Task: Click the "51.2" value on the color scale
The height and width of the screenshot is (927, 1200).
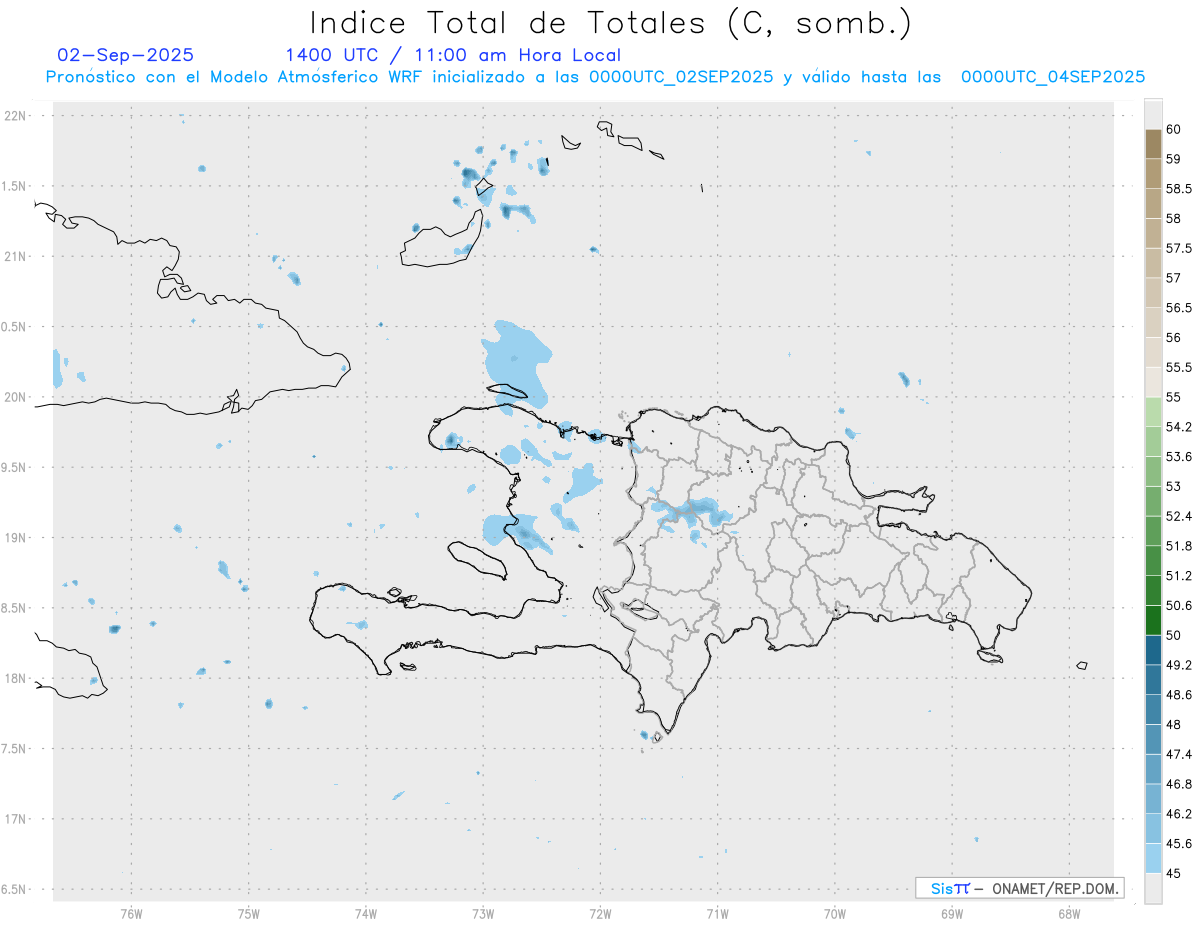Action: pos(1178,576)
